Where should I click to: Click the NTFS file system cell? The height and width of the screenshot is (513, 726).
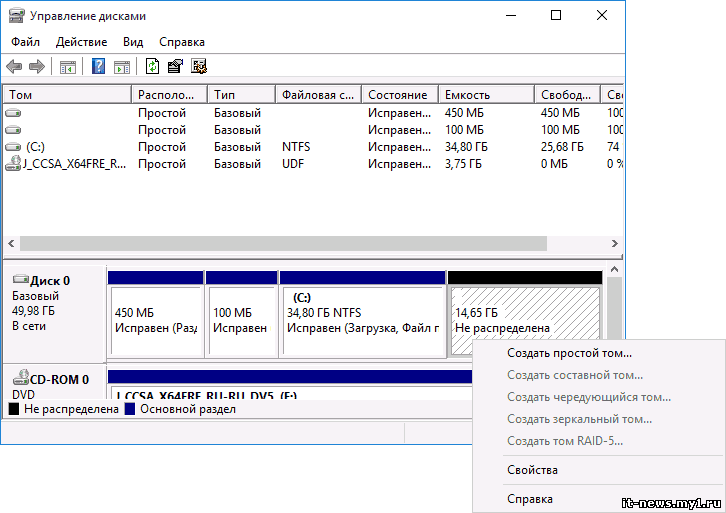(296, 147)
